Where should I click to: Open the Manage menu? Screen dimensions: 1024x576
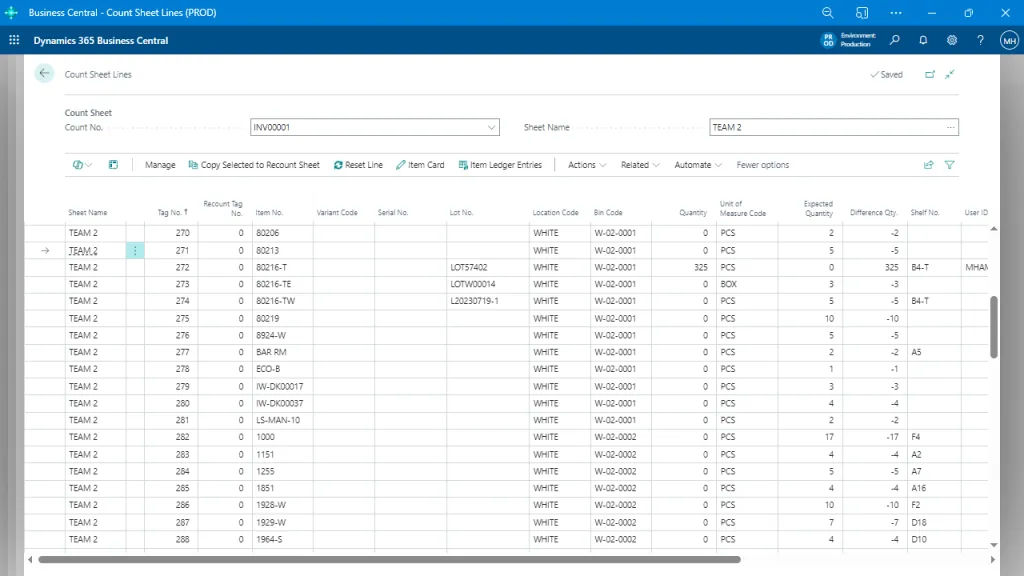[160, 164]
